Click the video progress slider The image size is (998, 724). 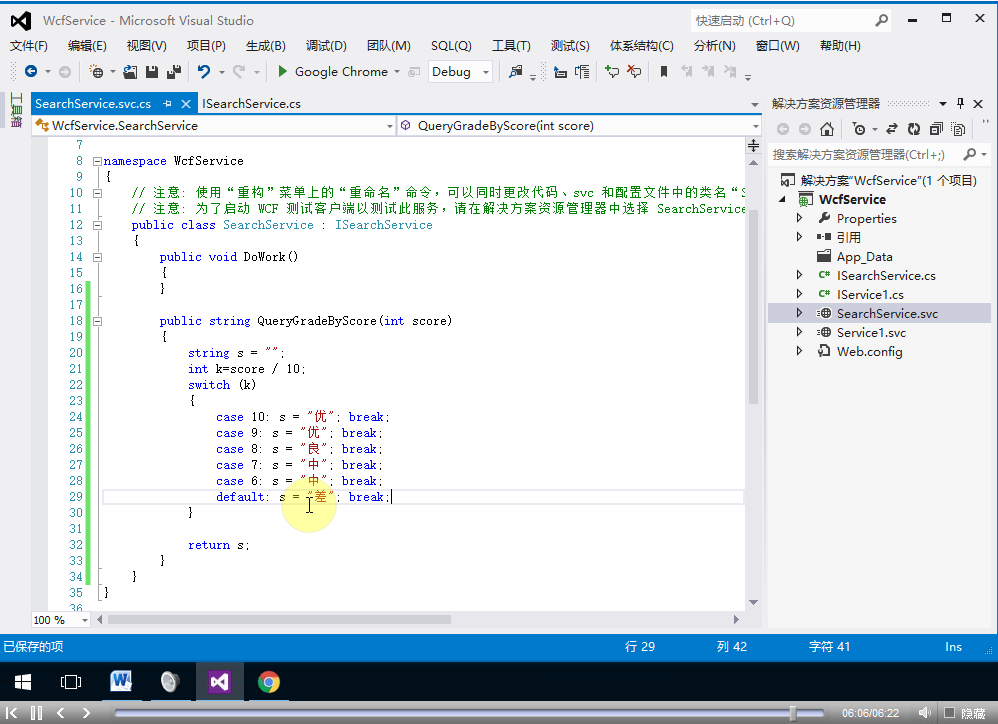(793, 713)
